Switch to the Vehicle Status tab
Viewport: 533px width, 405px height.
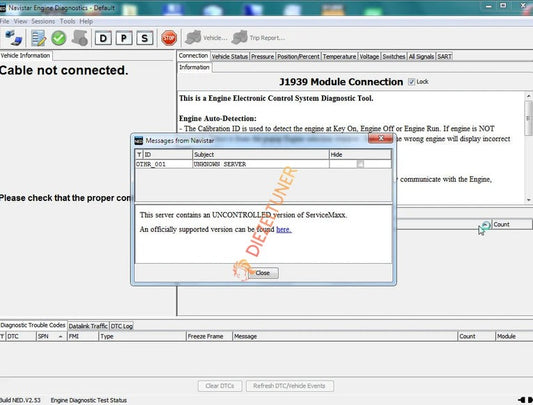point(229,56)
